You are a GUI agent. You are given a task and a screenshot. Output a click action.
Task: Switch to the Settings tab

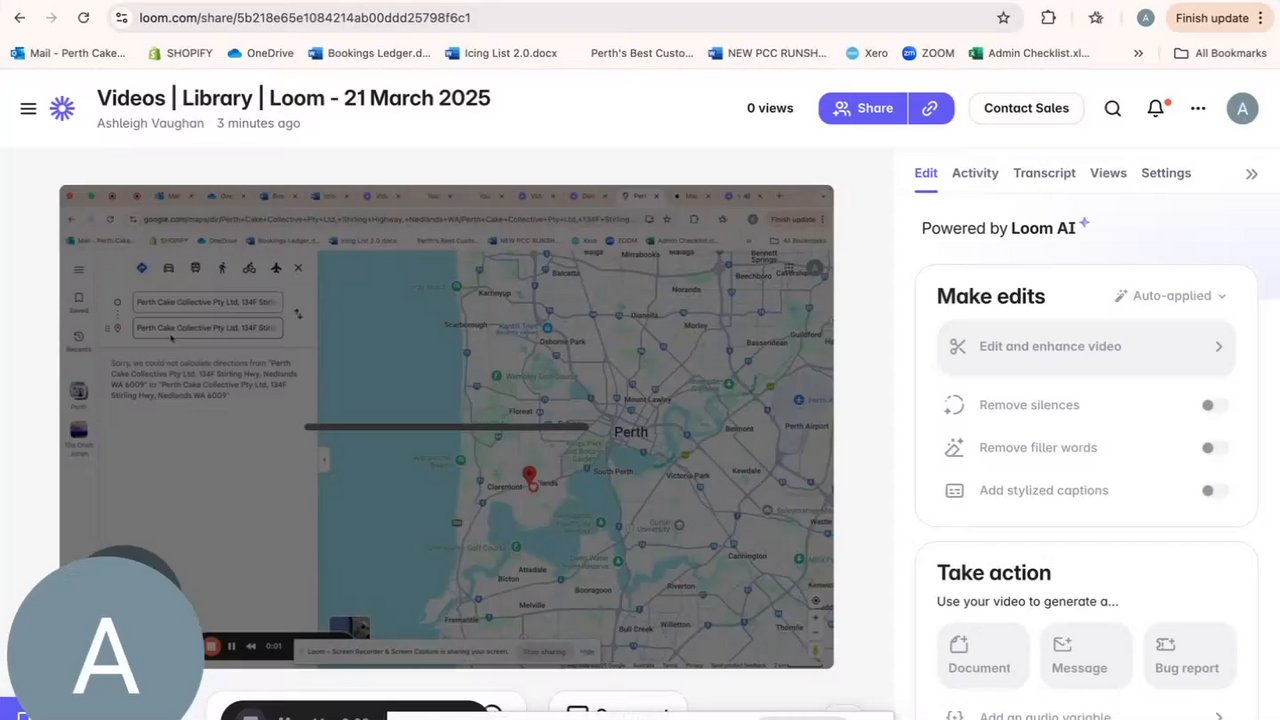click(1166, 173)
